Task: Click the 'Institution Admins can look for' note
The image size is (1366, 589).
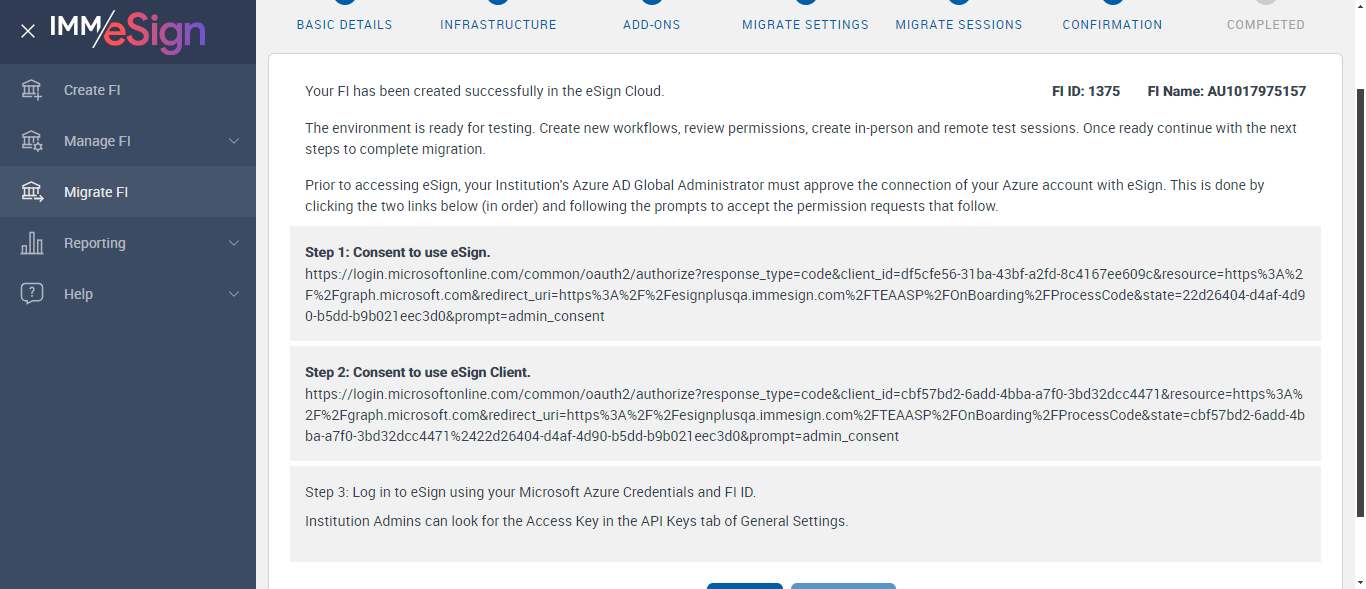Action: point(576,521)
